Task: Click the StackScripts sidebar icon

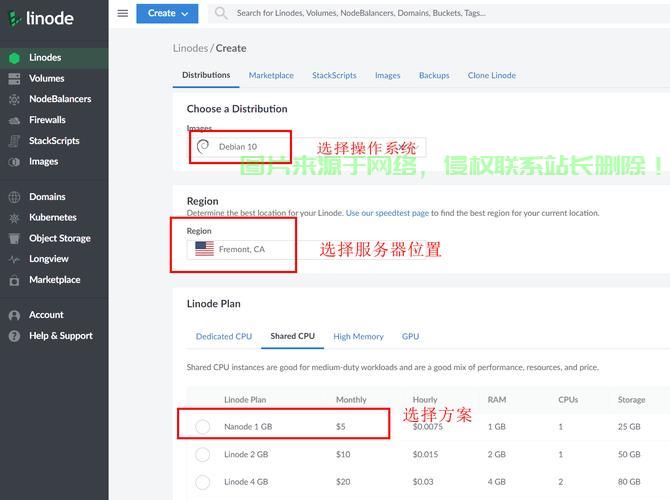Action: coord(14,141)
